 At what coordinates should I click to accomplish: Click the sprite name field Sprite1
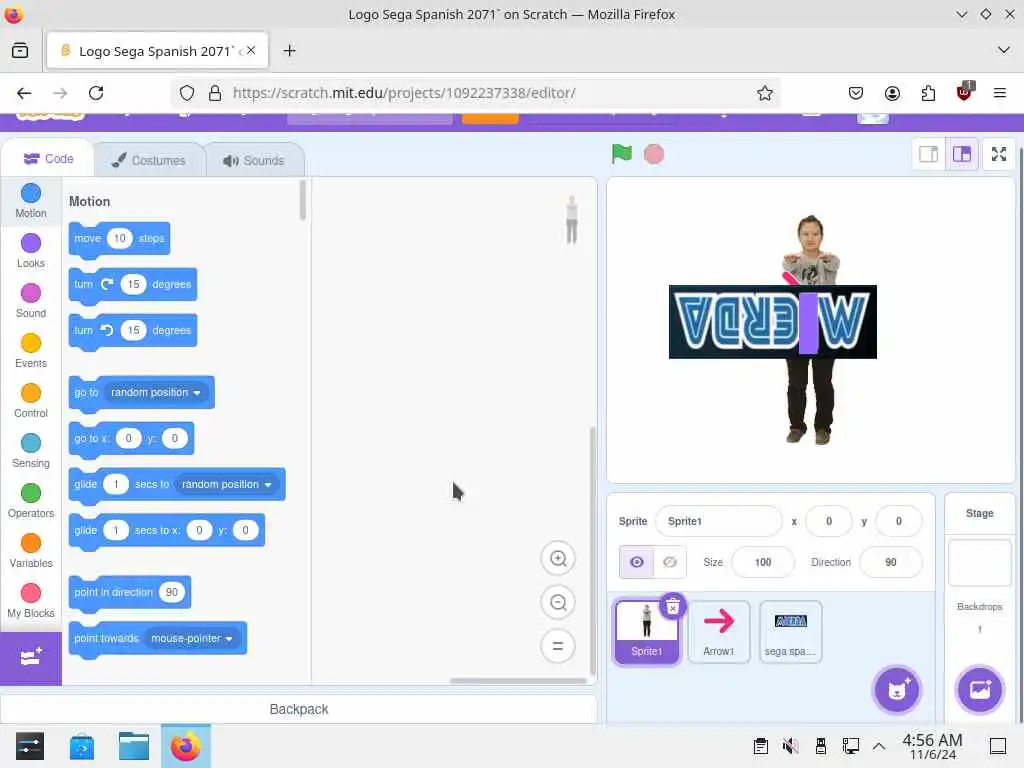[718, 521]
